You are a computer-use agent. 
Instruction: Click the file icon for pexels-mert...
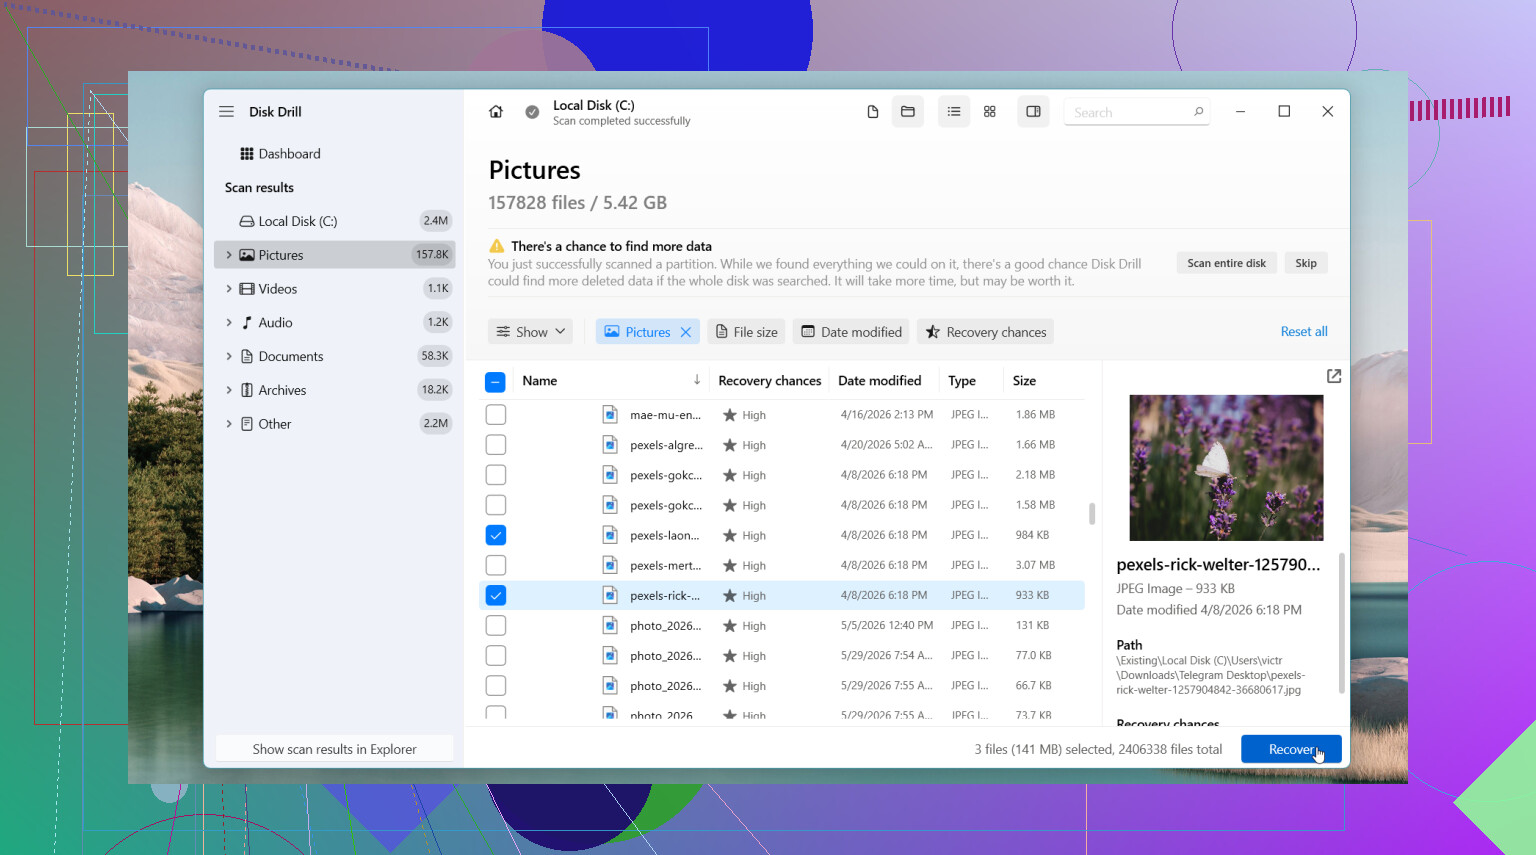pyautogui.click(x=610, y=565)
